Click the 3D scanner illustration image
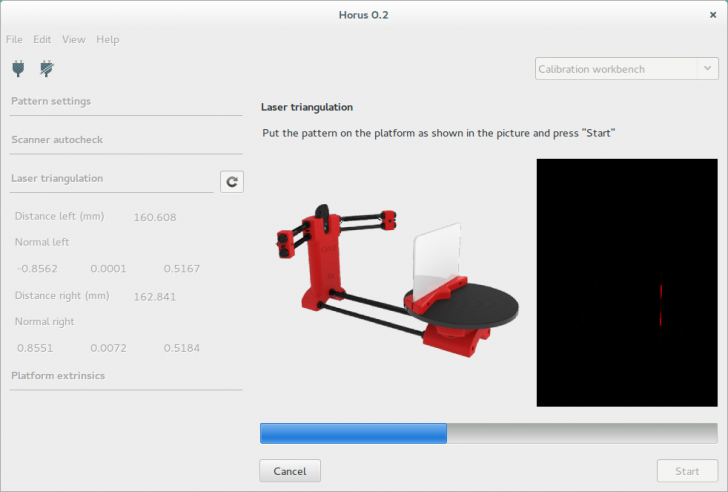Screen dimensions: 728x492 (x=398, y=281)
